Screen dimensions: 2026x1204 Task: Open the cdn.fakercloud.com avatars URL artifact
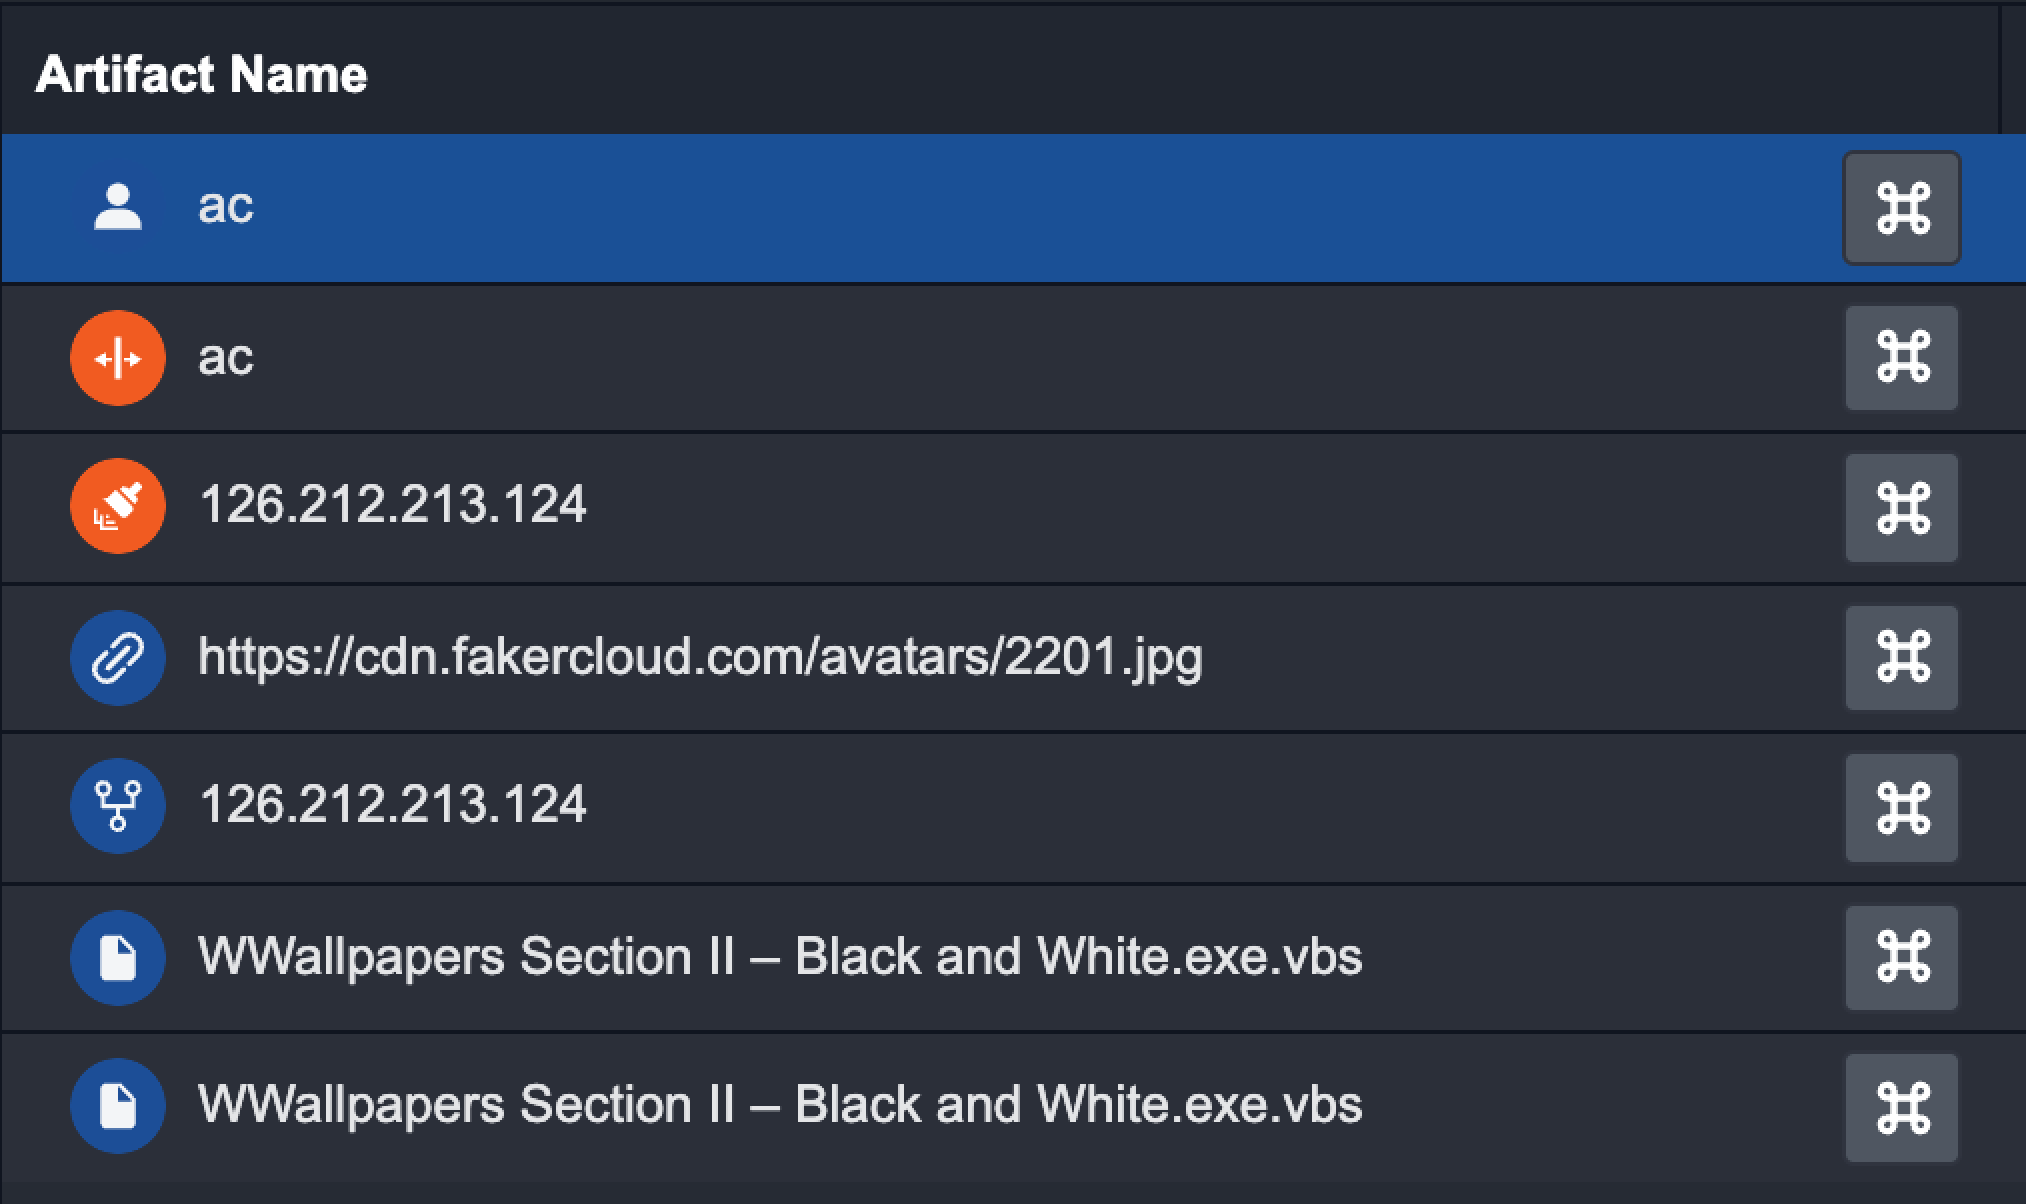pos(700,658)
